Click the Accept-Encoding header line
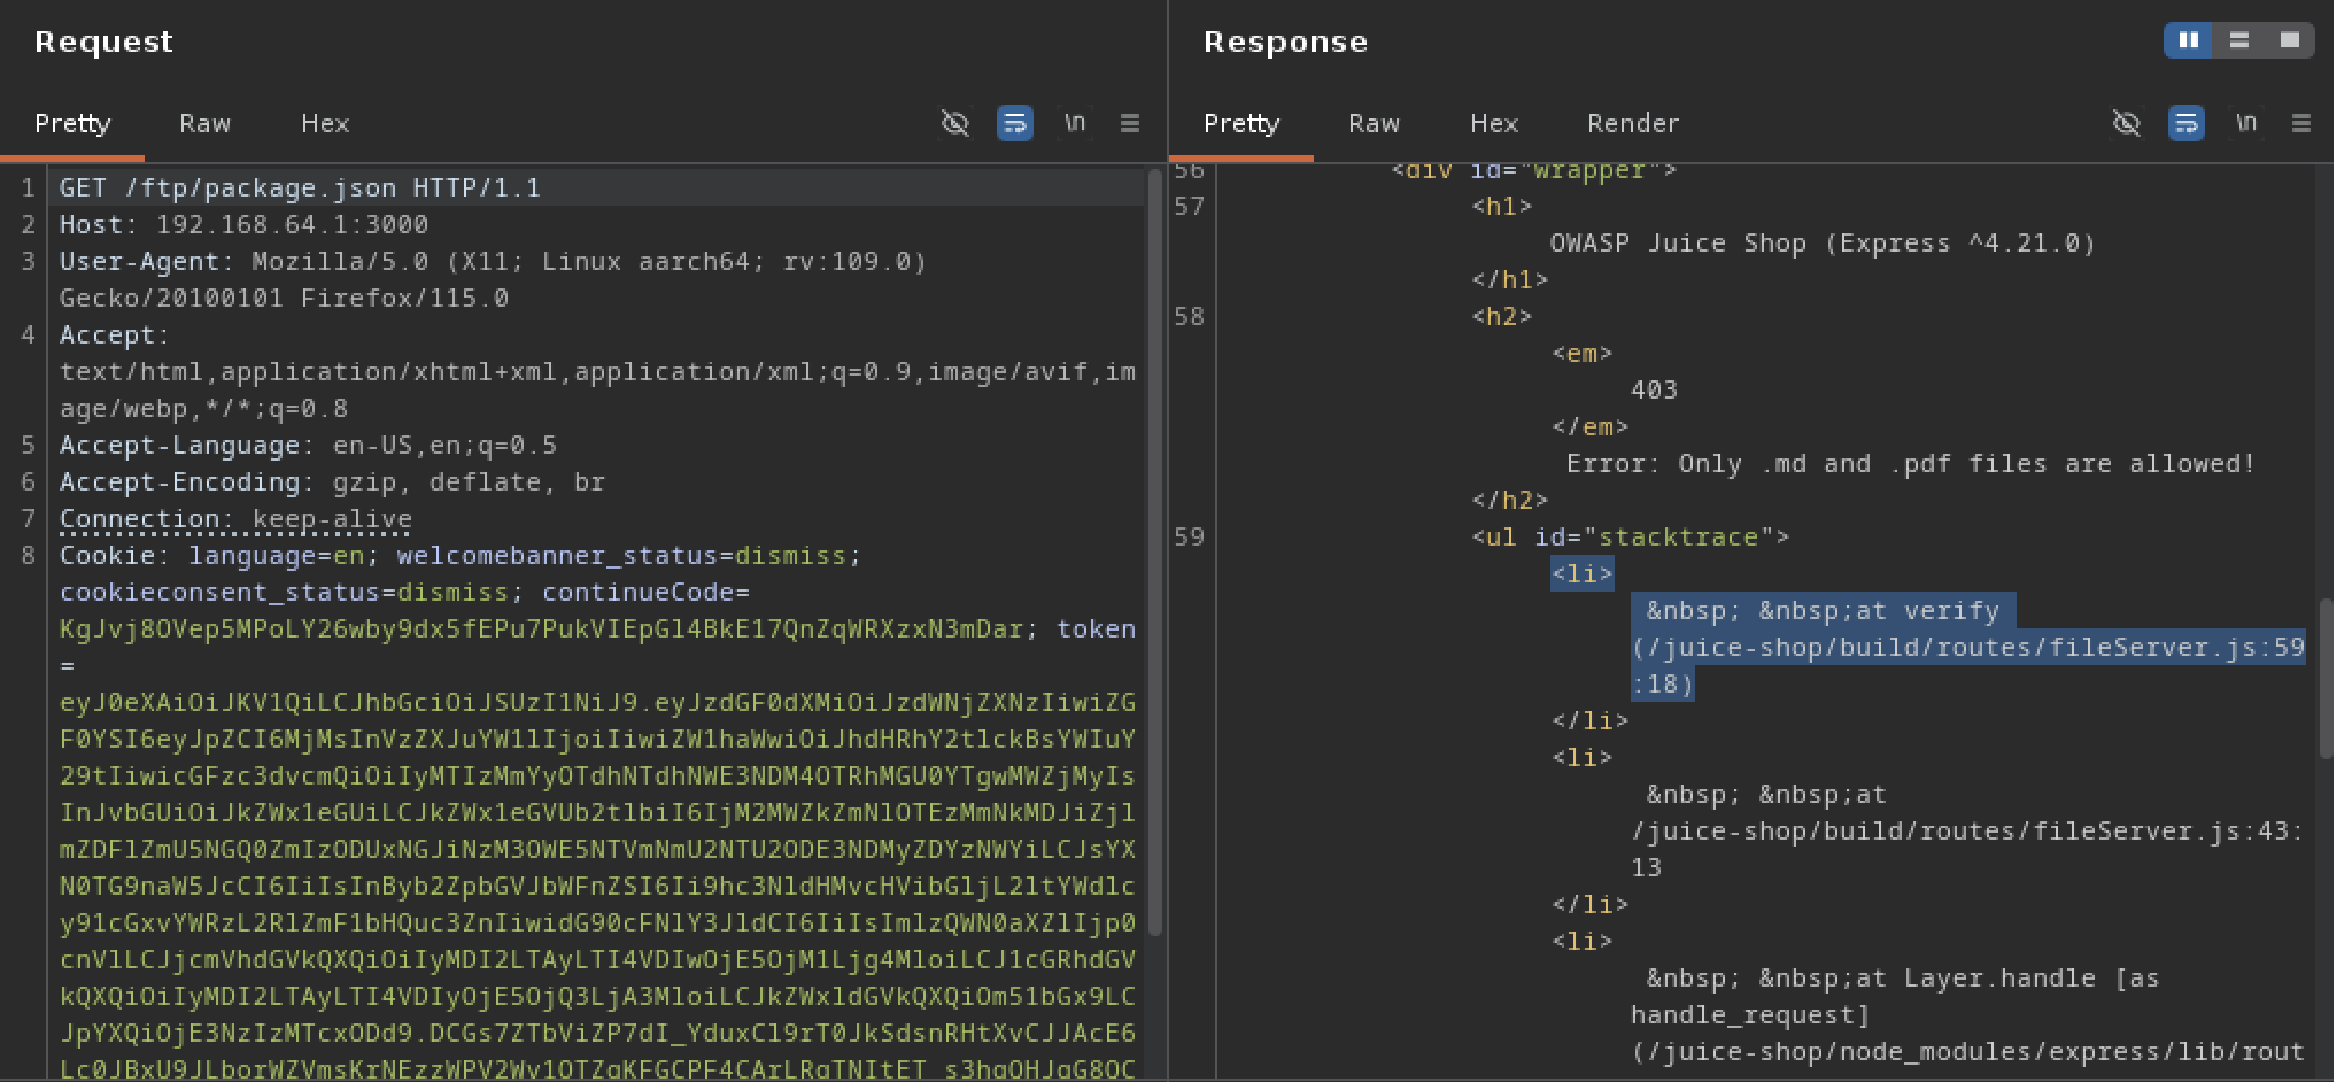The height and width of the screenshot is (1082, 2334). point(332,482)
